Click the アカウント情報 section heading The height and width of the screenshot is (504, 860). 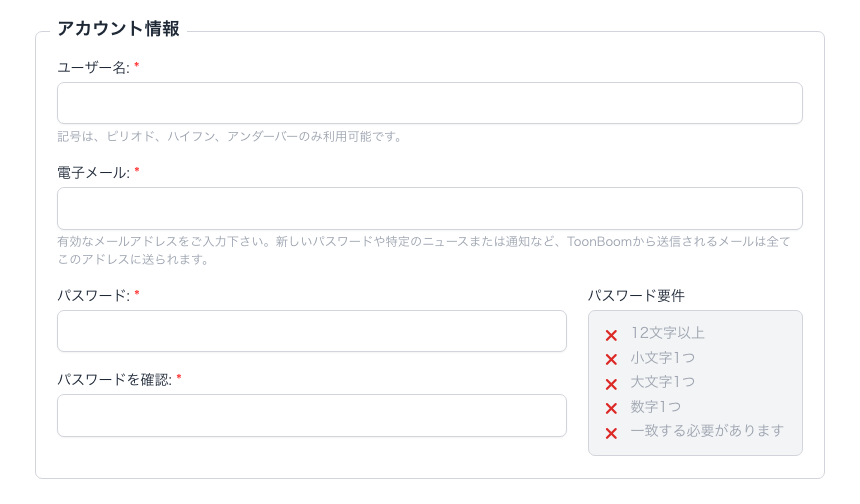click(118, 29)
